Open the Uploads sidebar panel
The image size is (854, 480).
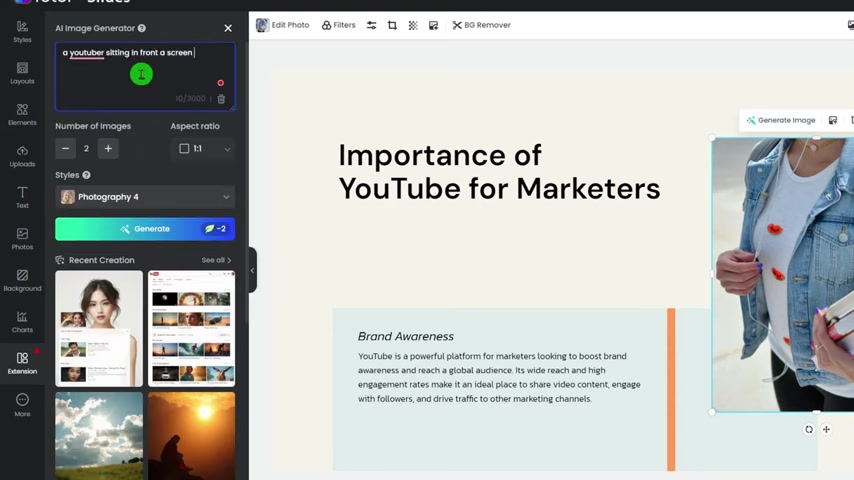22,156
